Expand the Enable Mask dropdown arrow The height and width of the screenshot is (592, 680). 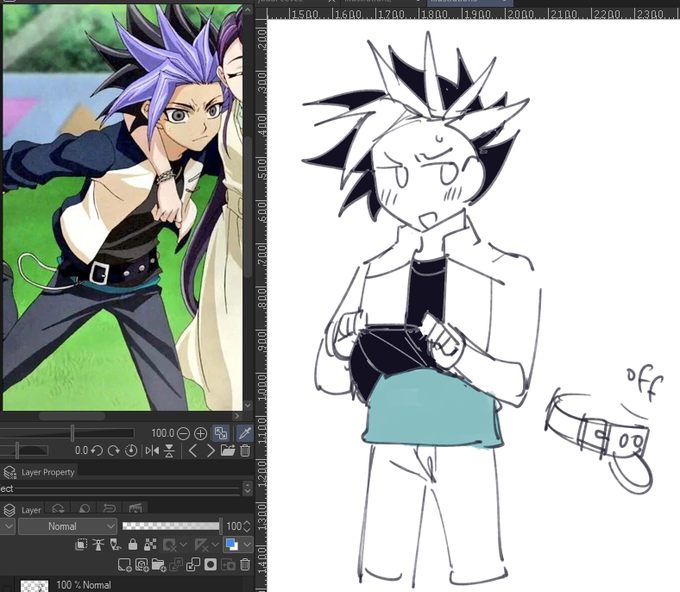click(x=183, y=544)
